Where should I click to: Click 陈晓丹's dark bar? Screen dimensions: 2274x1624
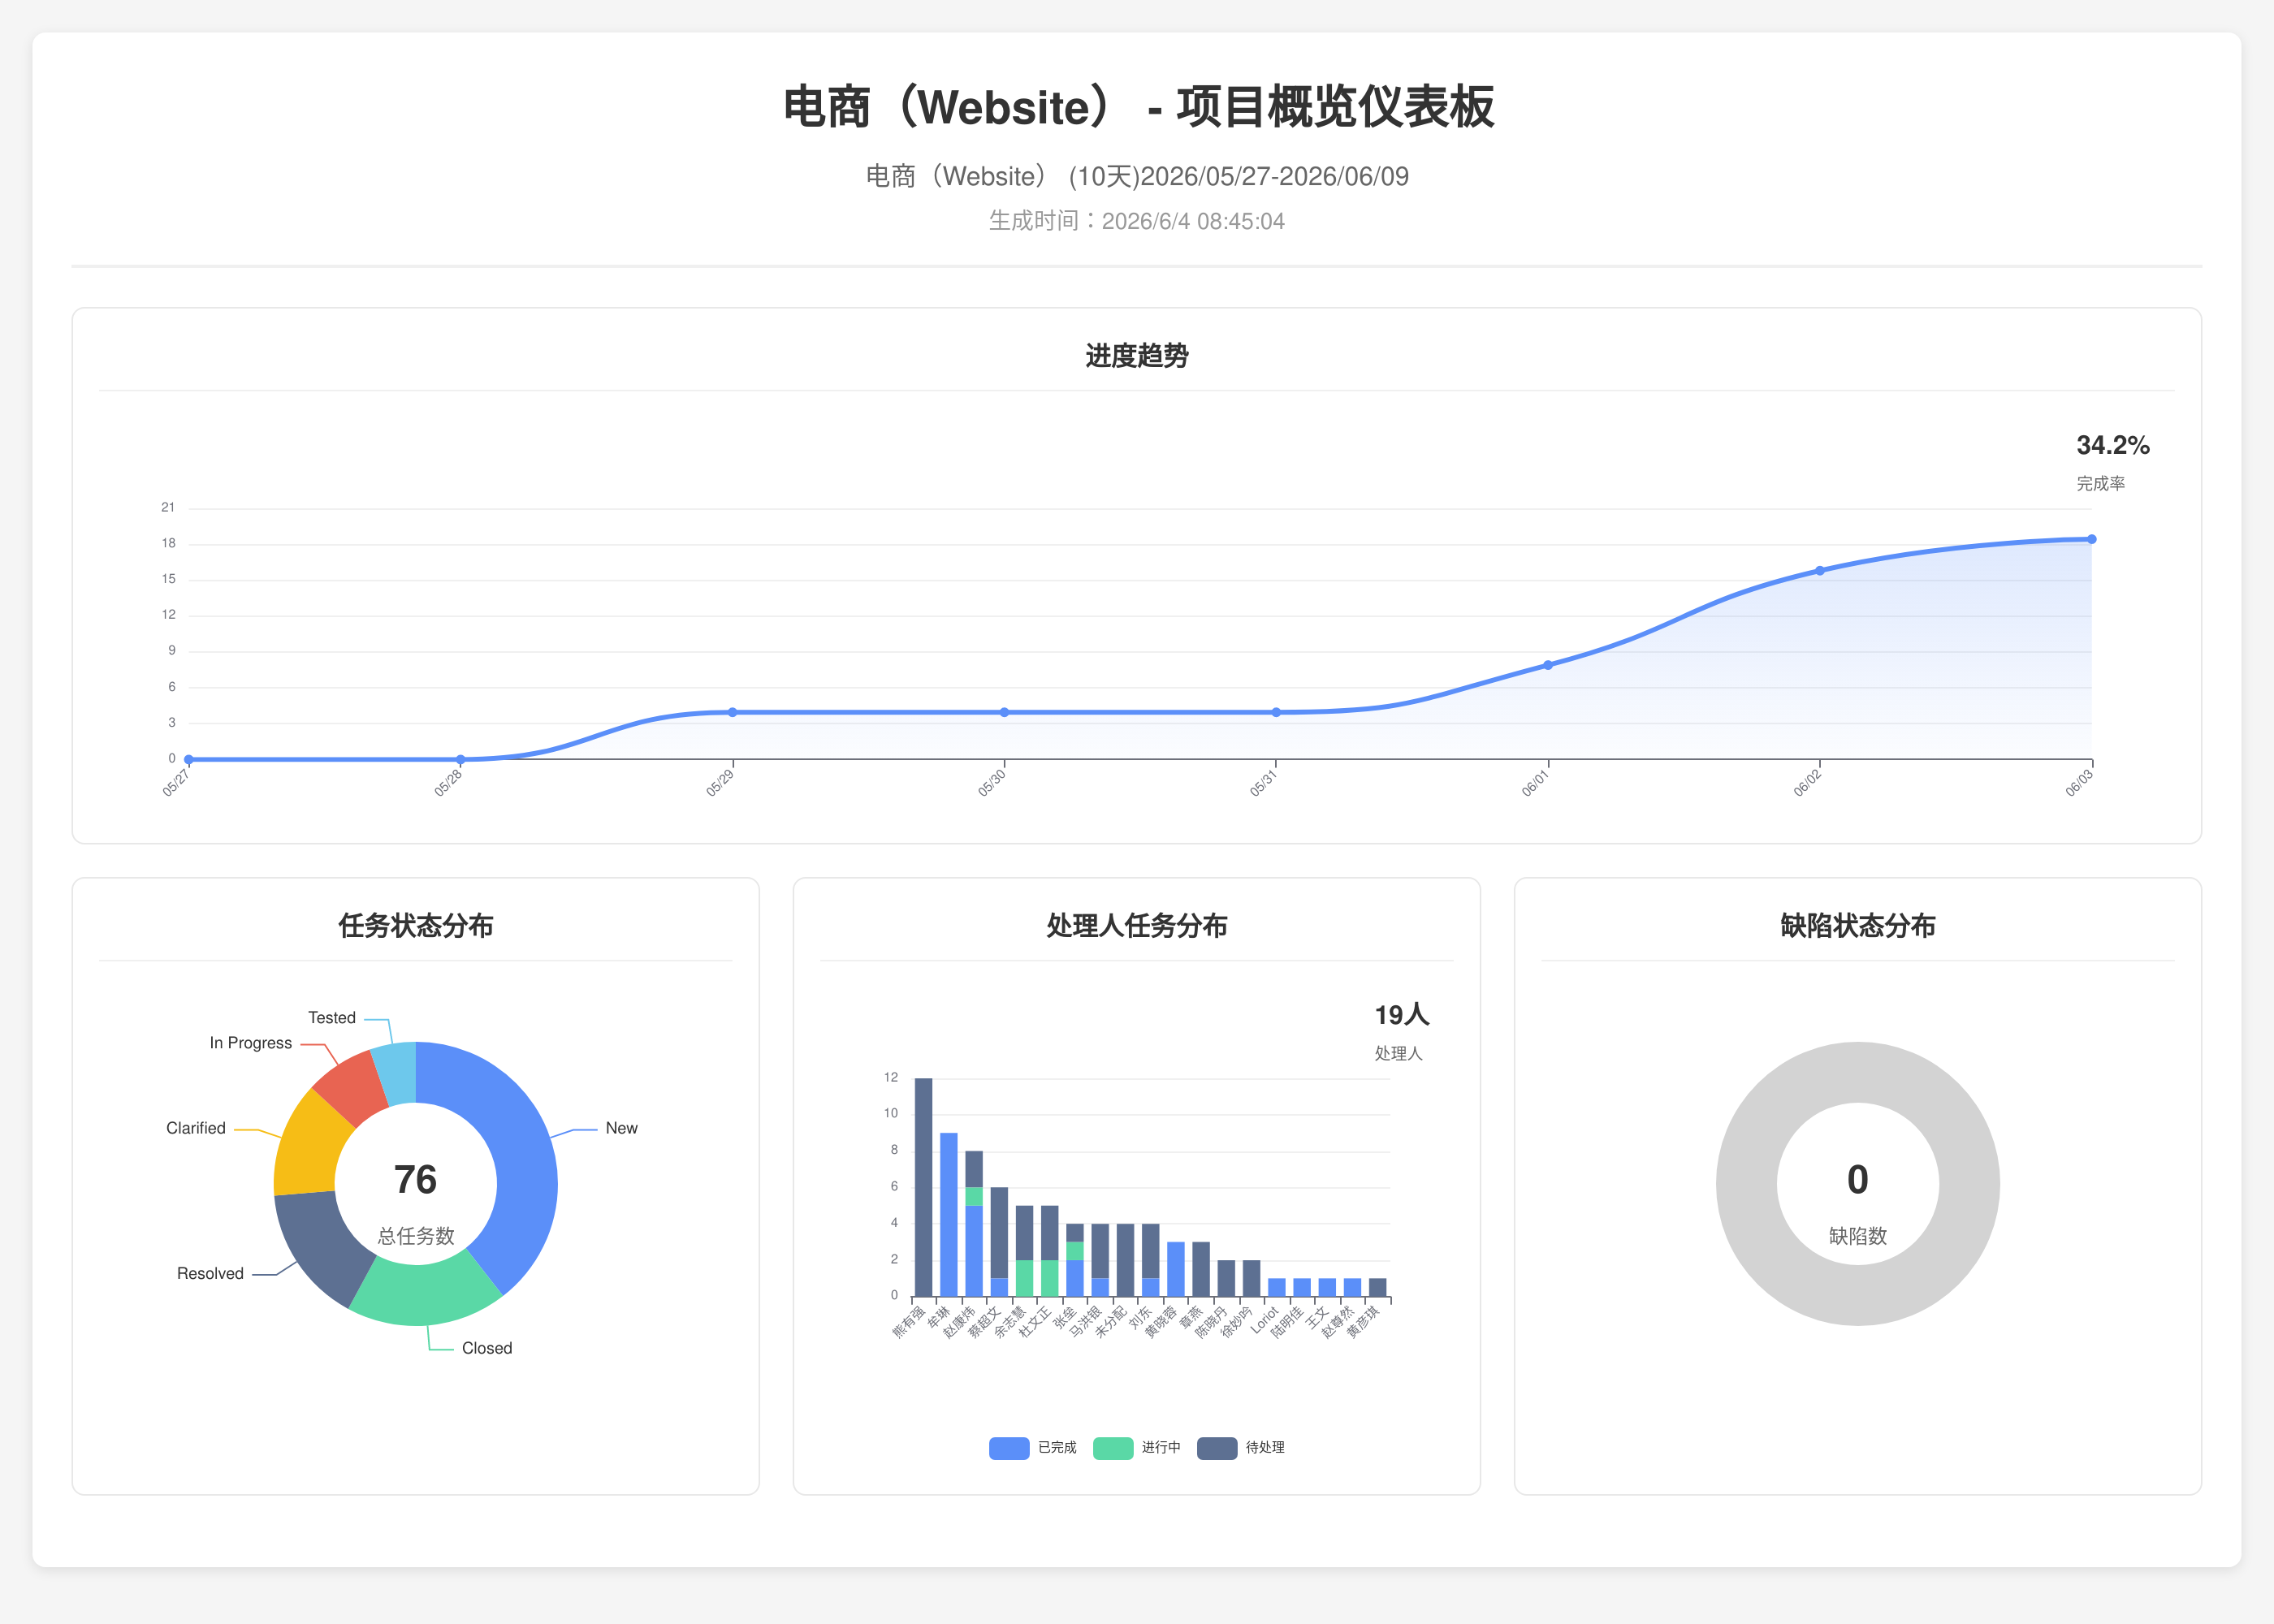1227,1279
